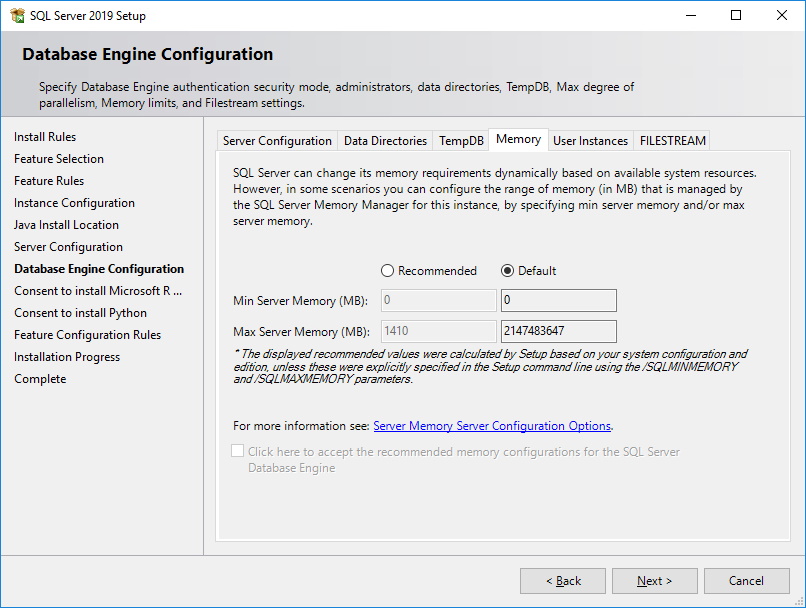
Task: Click the recommended Max Server Memory 1410 field
Action: 438,331
